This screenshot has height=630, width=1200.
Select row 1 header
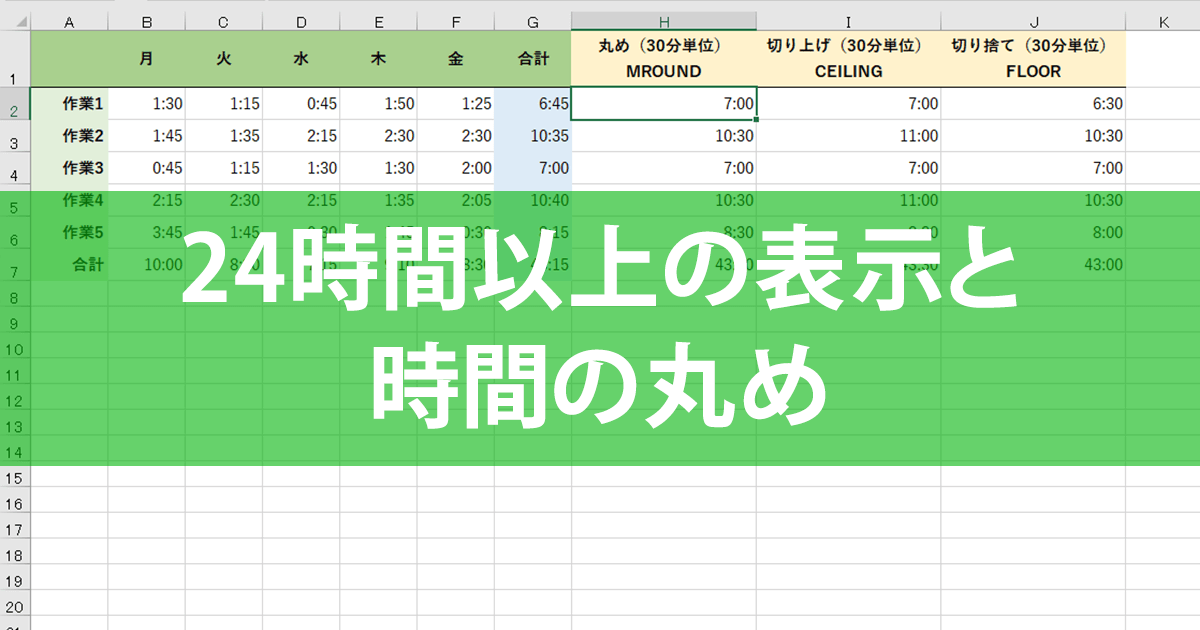[15, 59]
